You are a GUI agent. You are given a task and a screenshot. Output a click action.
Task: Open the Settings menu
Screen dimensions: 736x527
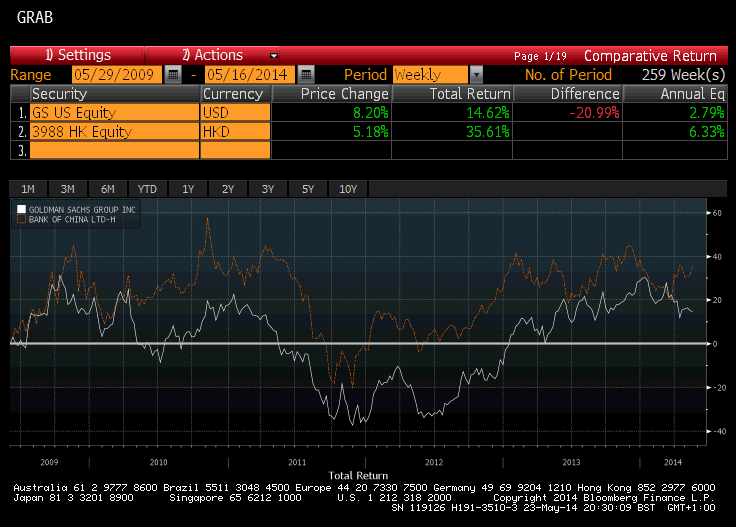(x=77, y=55)
